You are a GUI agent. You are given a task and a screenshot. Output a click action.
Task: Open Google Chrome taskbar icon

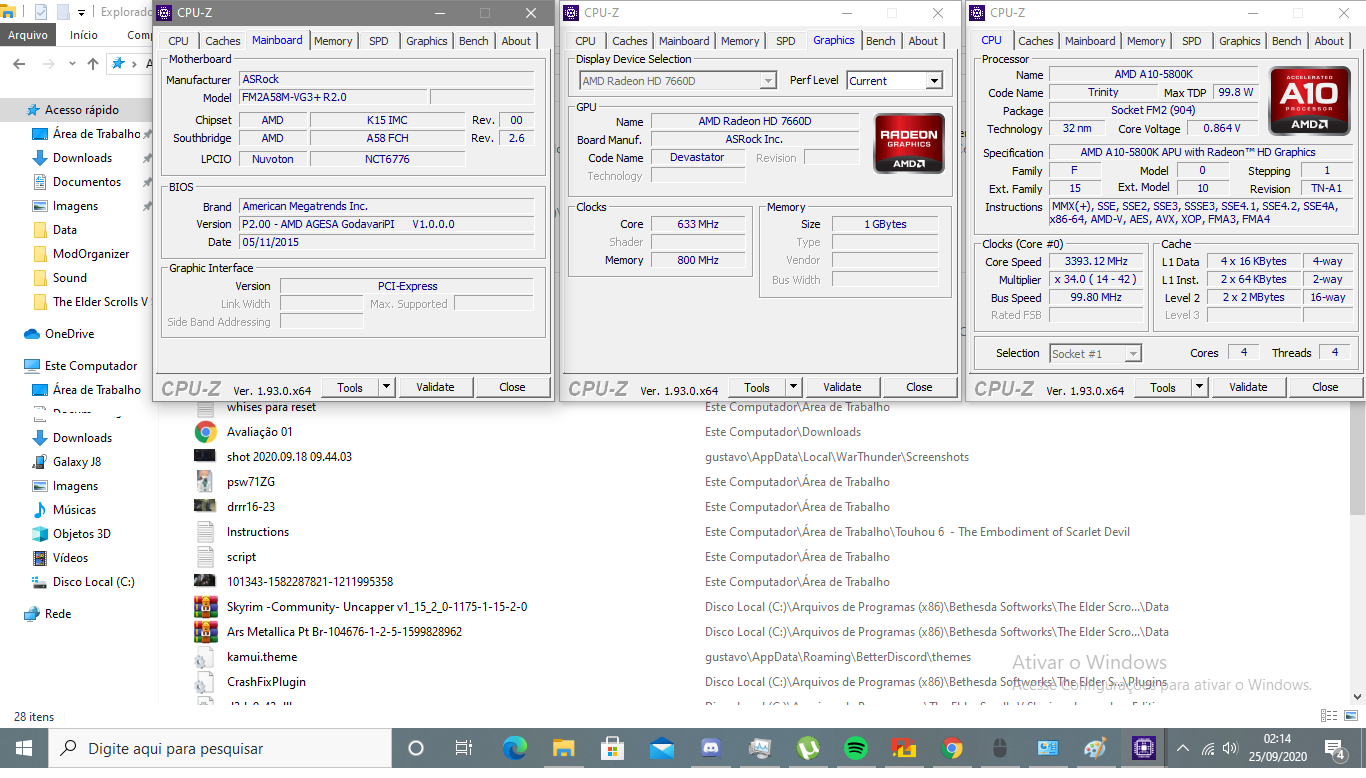coord(953,748)
